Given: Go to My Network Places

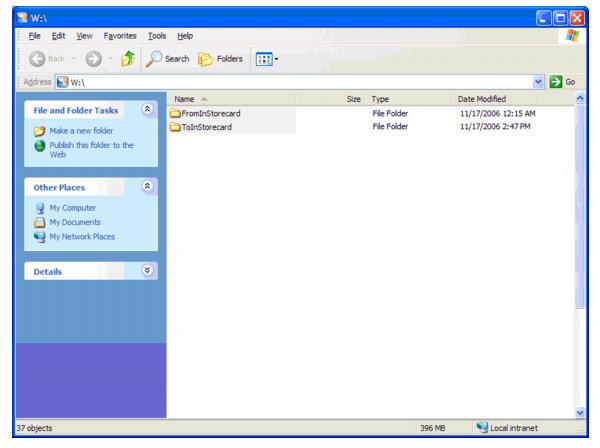Looking at the screenshot, I should [82, 237].
